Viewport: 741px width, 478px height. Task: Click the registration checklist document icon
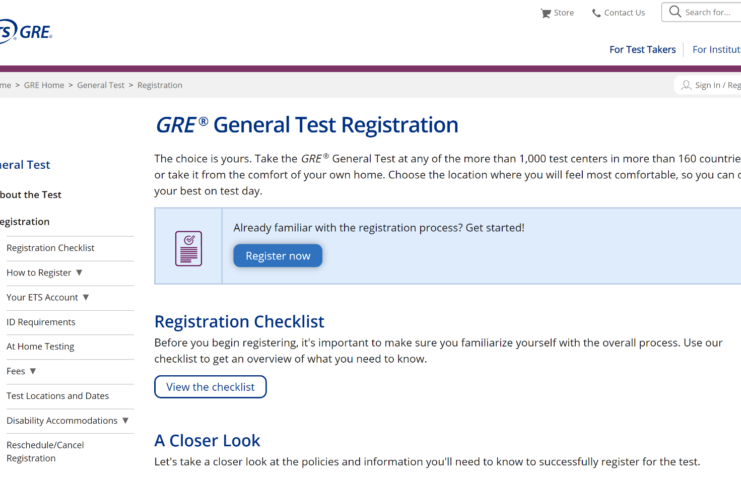coord(188,247)
